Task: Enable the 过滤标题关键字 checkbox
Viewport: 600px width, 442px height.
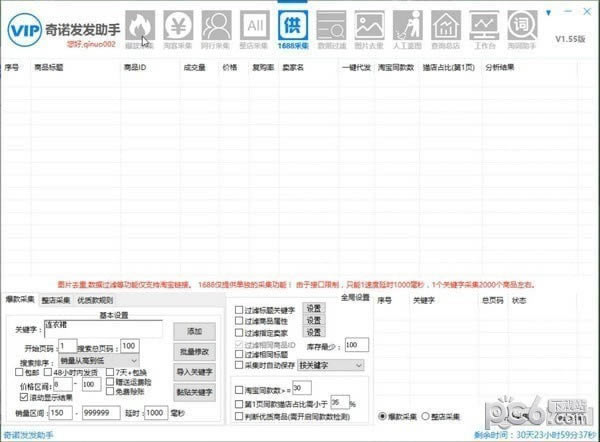Action: click(x=239, y=310)
